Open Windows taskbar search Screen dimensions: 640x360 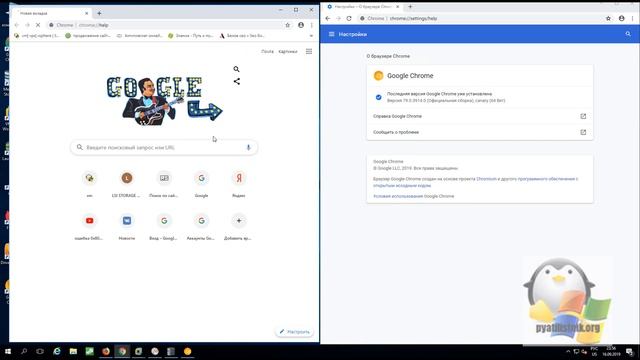tap(24, 351)
